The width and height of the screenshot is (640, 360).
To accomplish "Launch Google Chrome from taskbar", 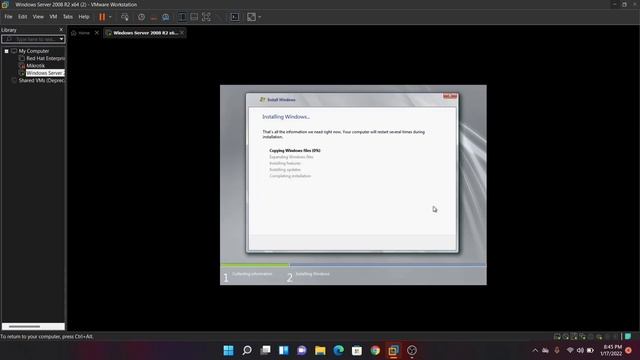I will pos(375,350).
